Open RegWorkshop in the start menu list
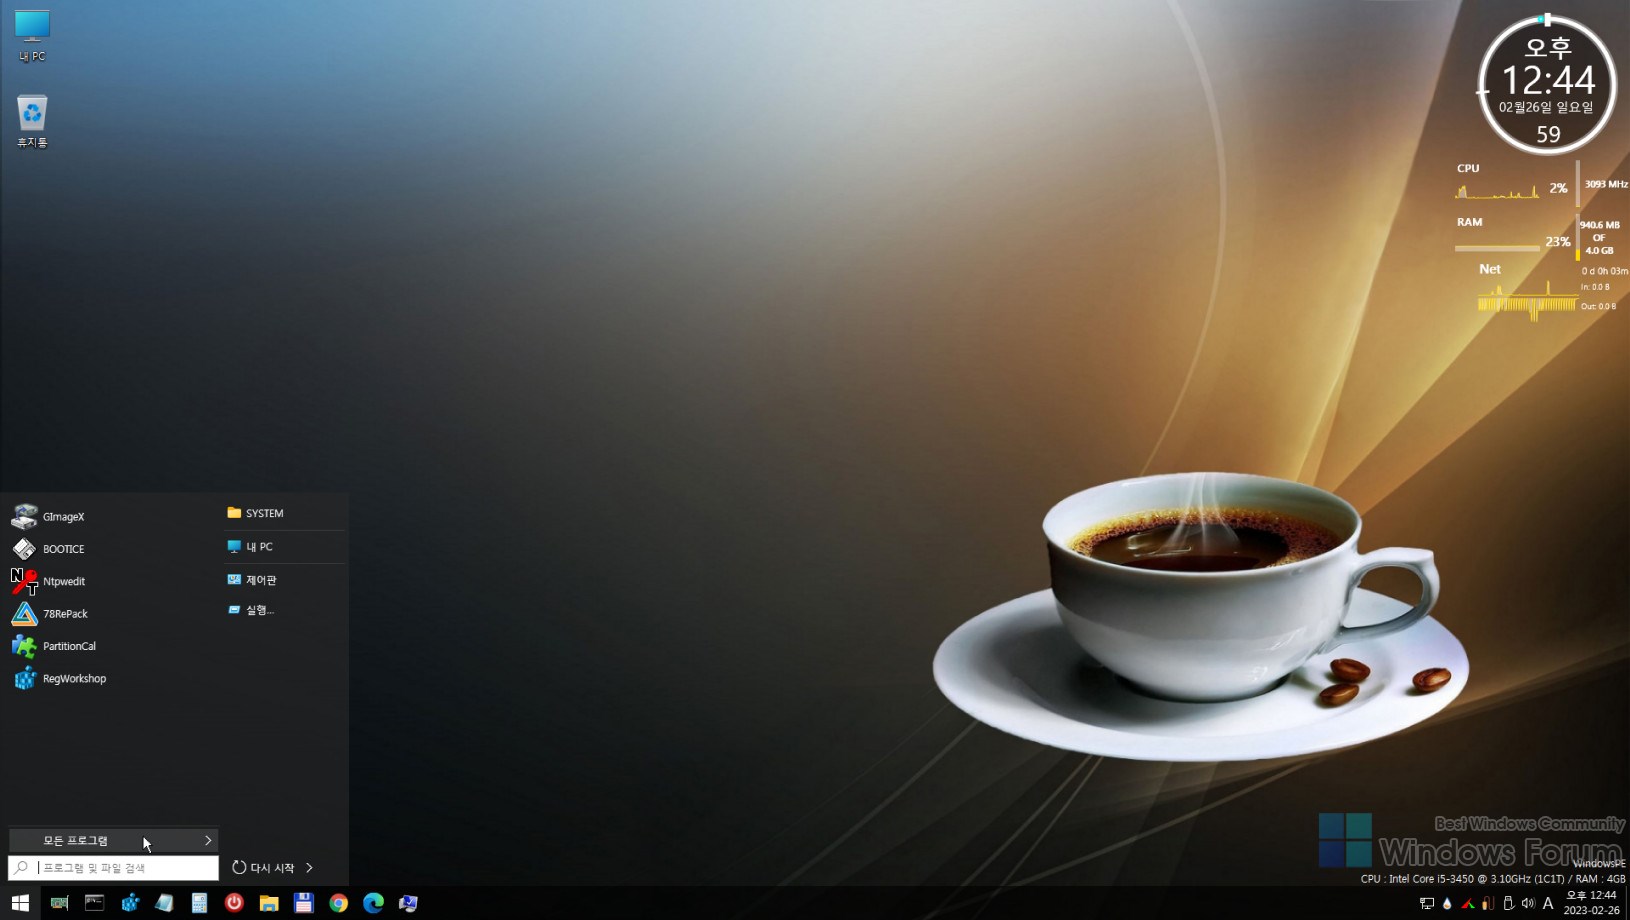The width and height of the screenshot is (1630, 920). point(113,678)
